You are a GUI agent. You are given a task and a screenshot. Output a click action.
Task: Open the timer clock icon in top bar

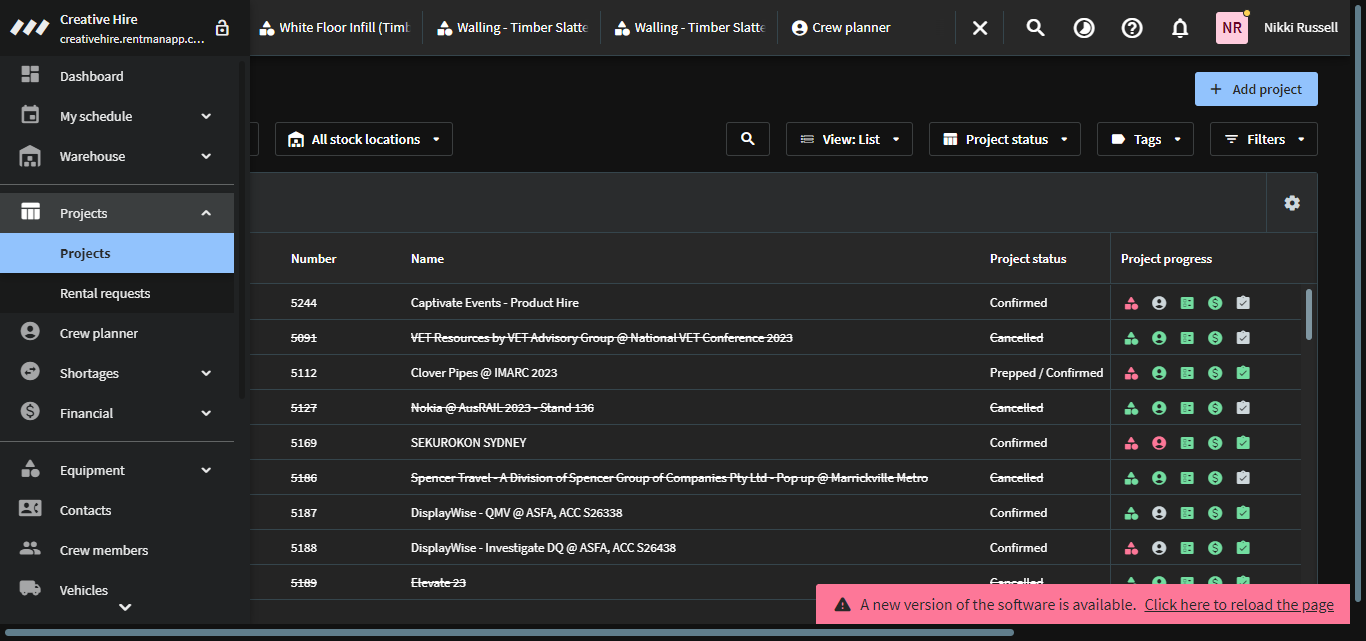[x=1084, y=28]
